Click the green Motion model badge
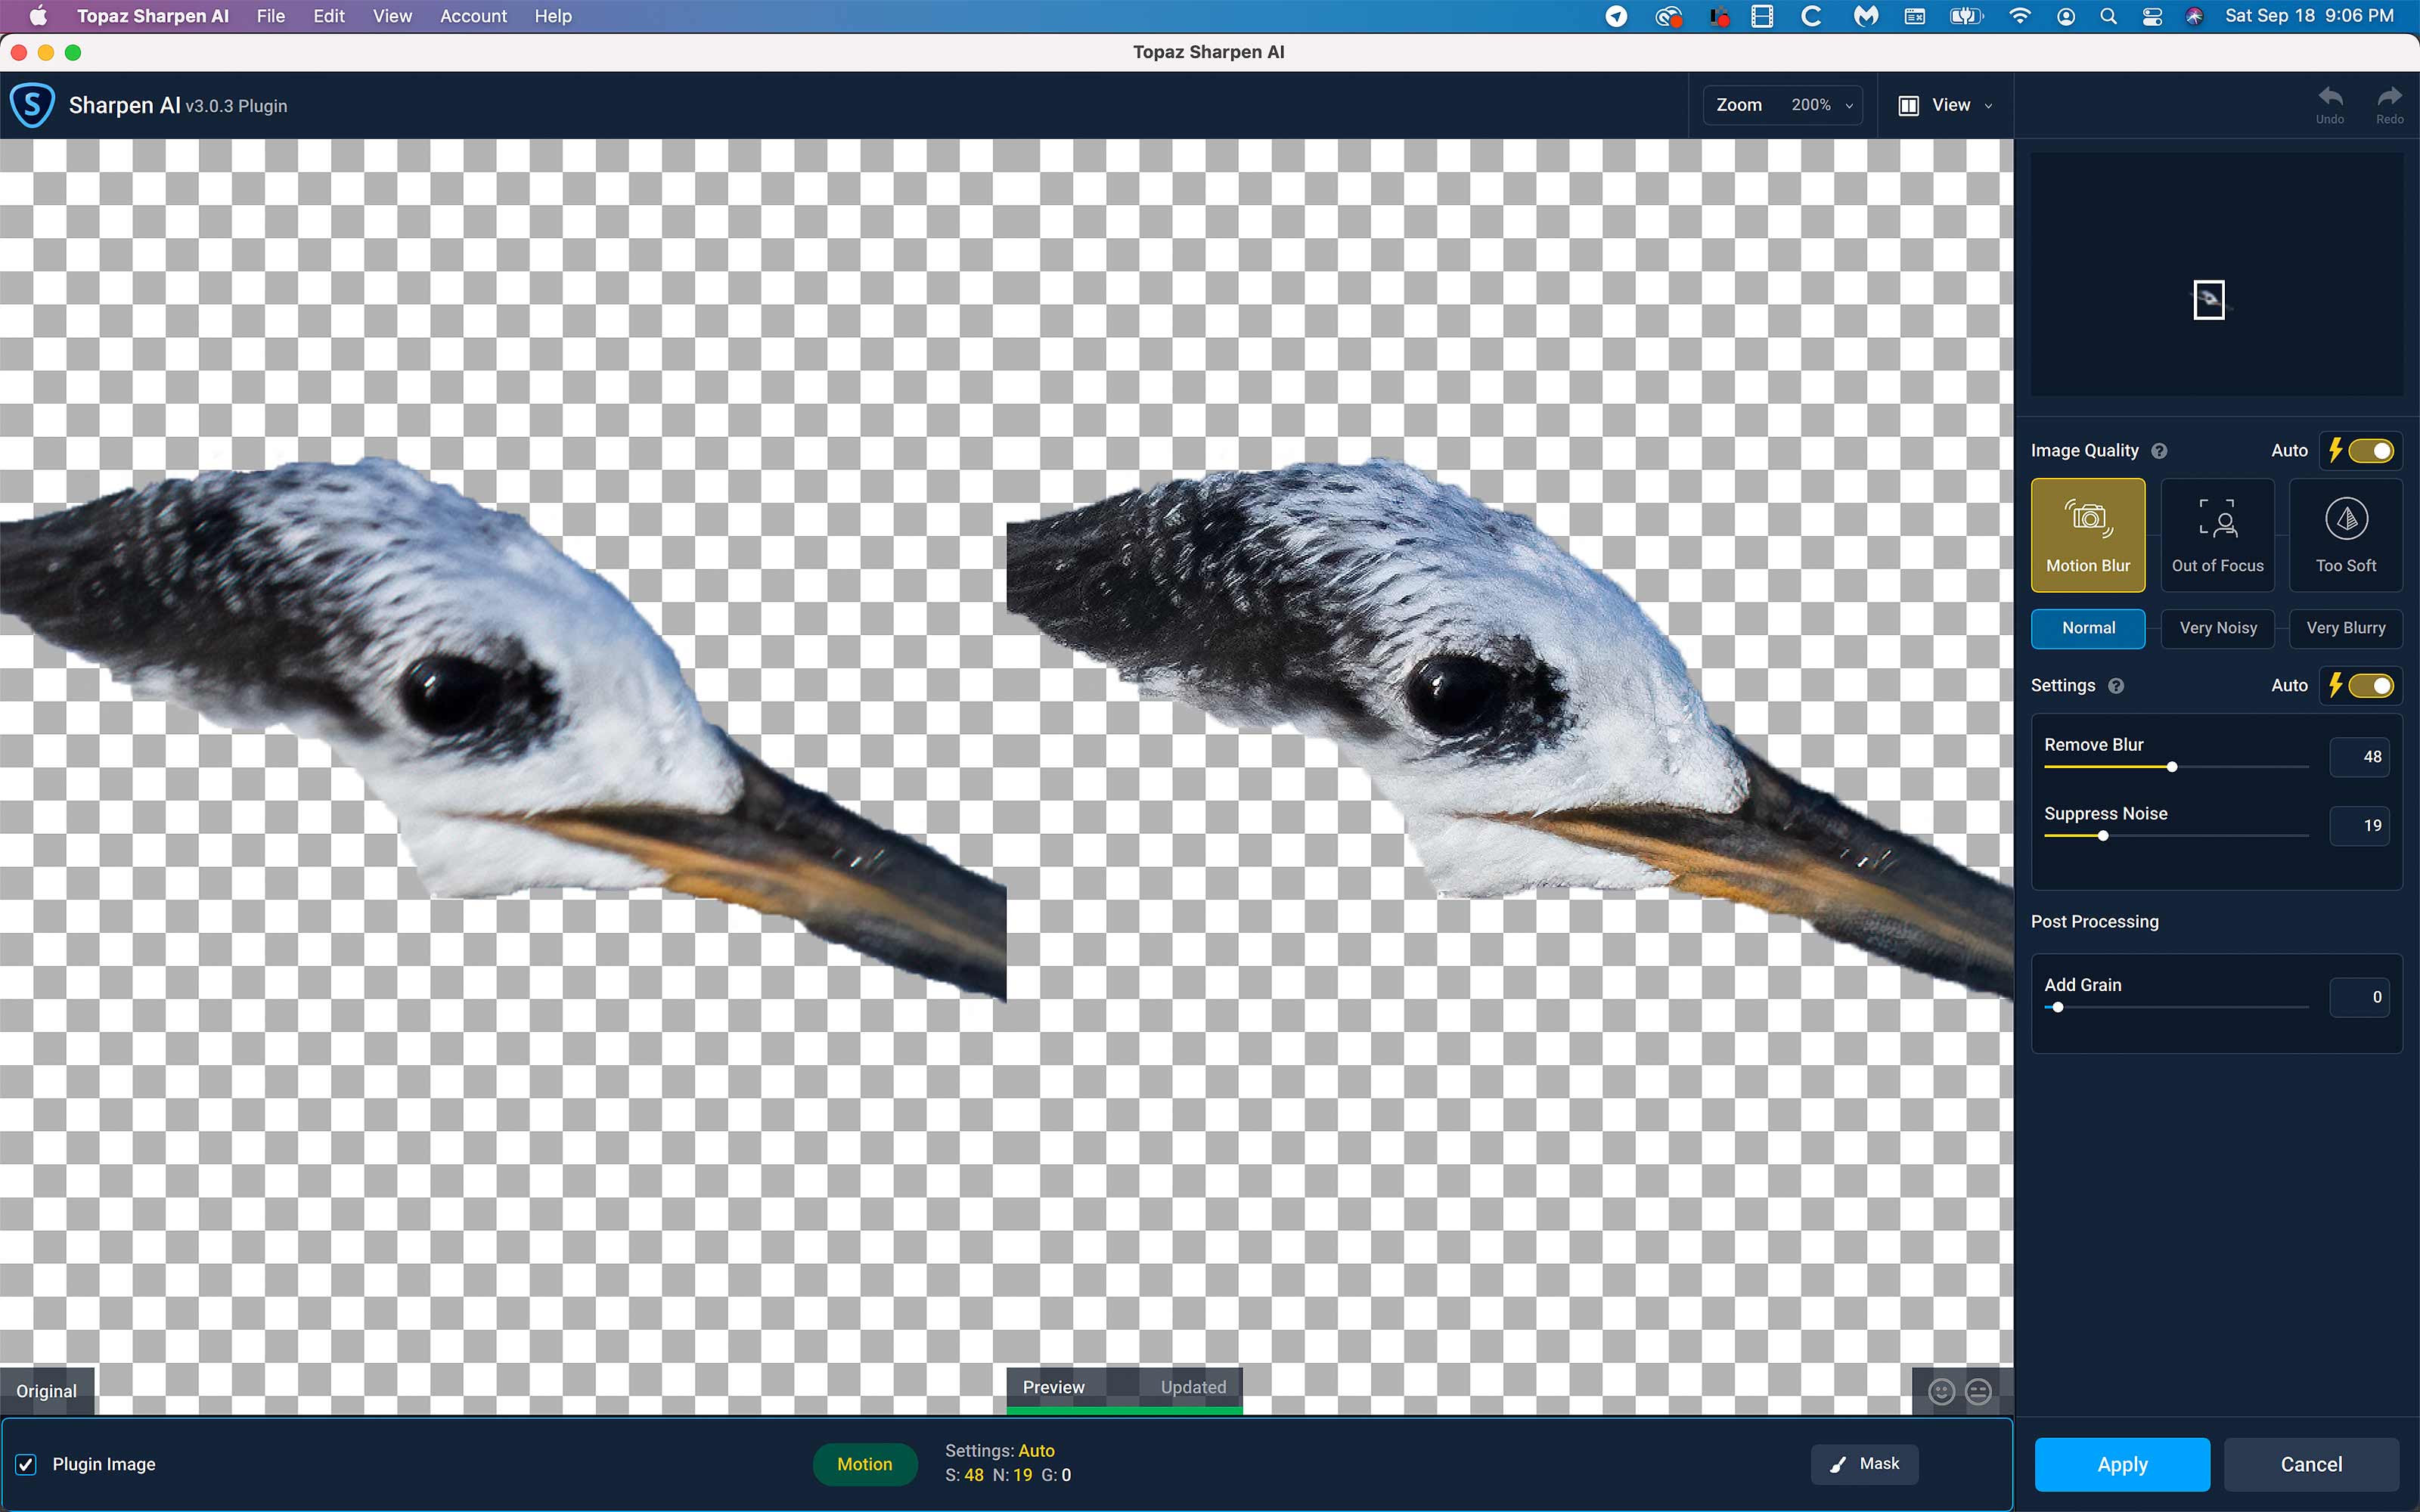 [864, 1464]
